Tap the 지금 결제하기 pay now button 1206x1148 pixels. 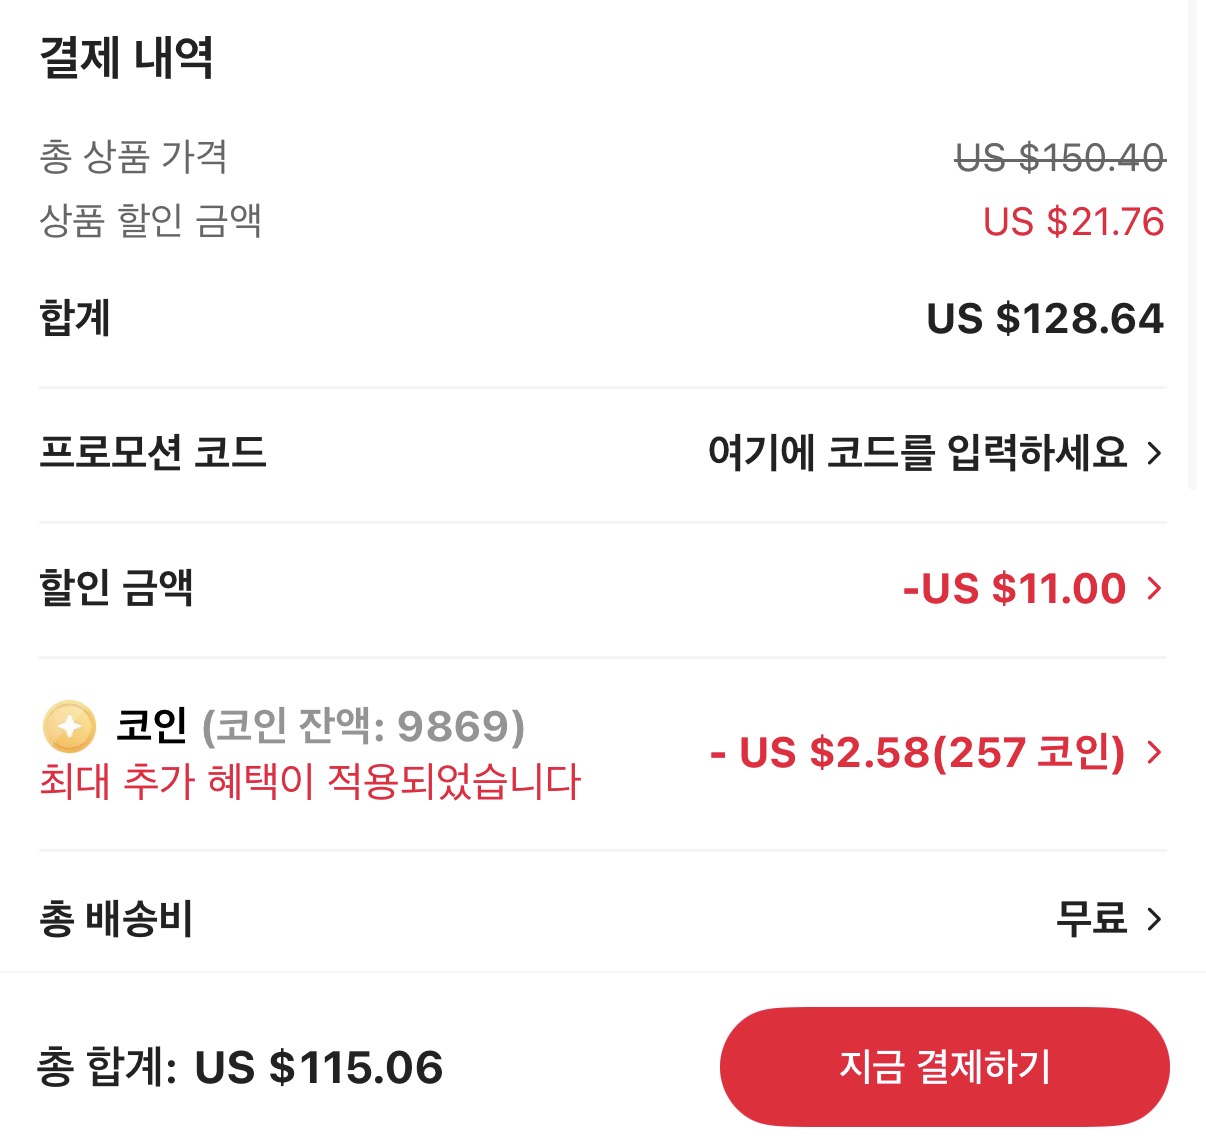pyautogui.click(x=944, y=1066)
